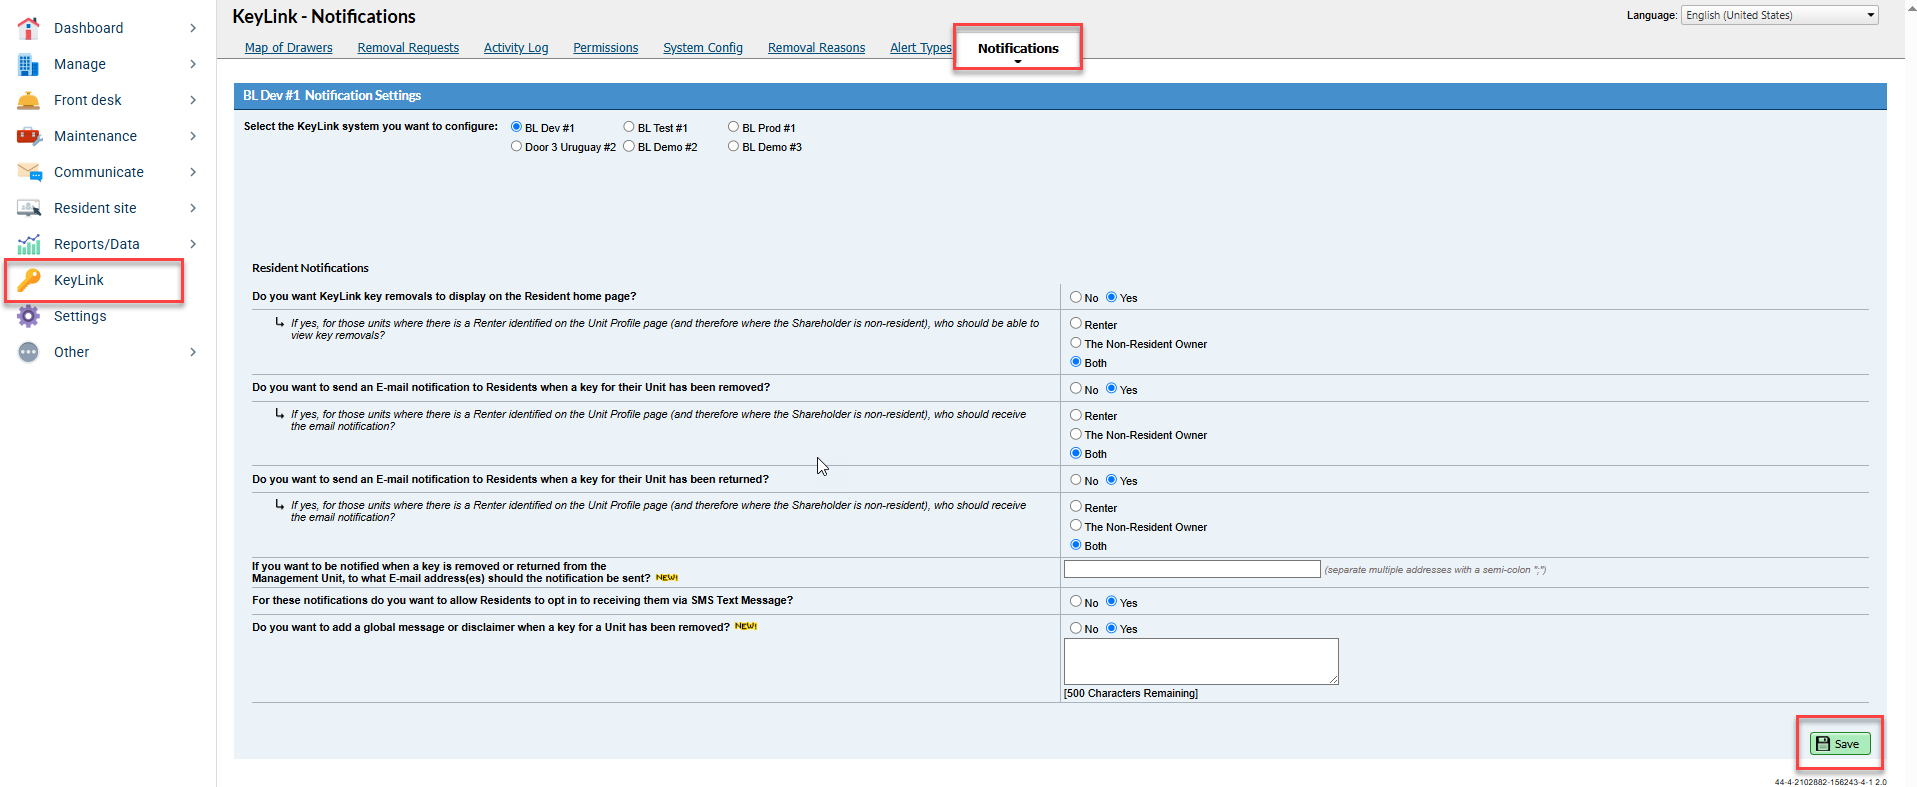The width and height of the screenshot is (1917, 787).
Task: Expand the Maintenance menu chevron
Action: (193, 136)
